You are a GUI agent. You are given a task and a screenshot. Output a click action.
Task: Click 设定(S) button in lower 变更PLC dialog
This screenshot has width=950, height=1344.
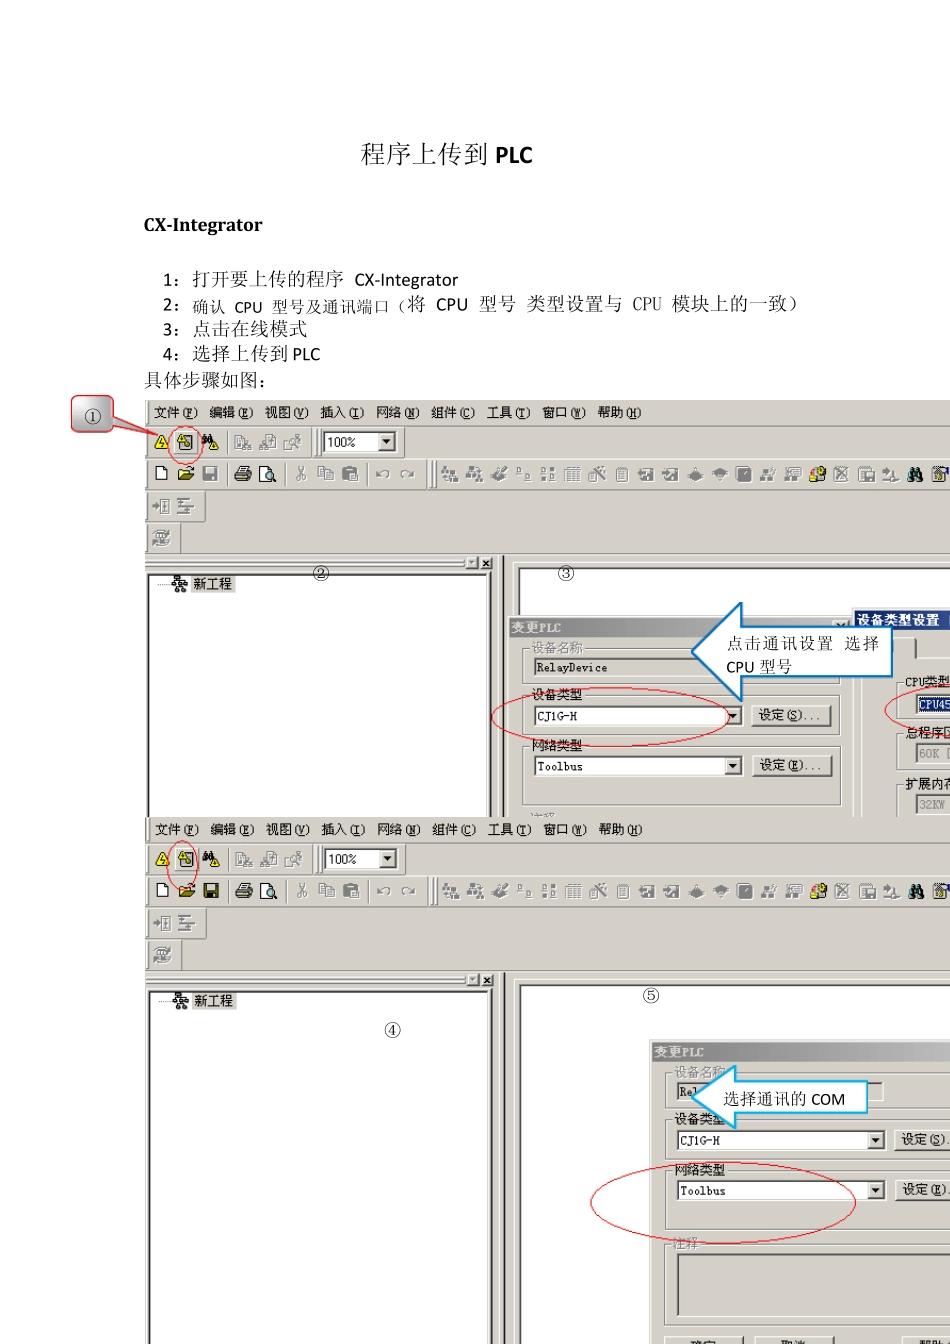(x=921, y=1139)
